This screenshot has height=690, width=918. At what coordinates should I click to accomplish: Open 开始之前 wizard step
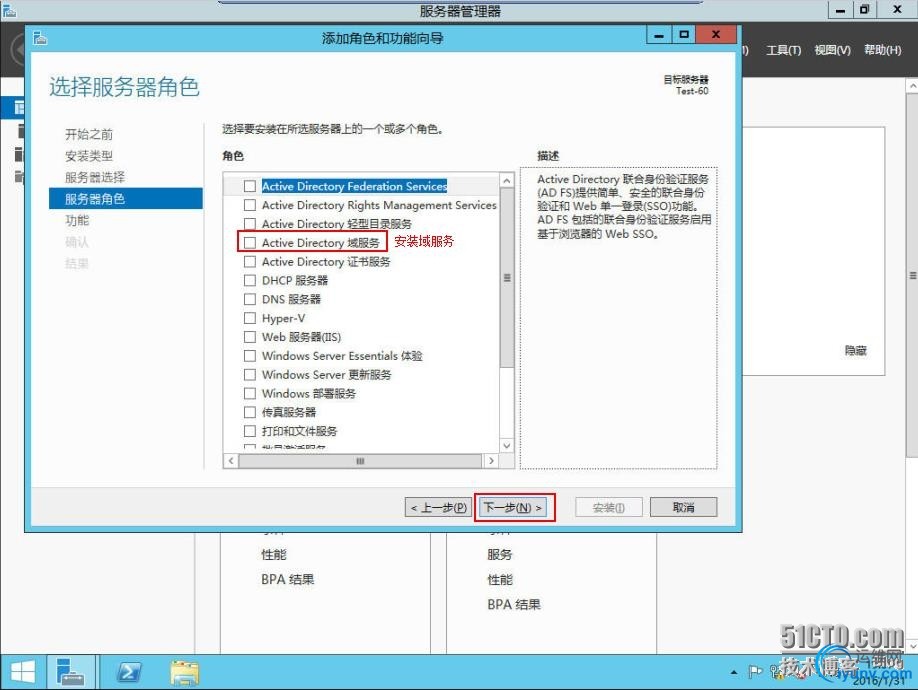89,134
